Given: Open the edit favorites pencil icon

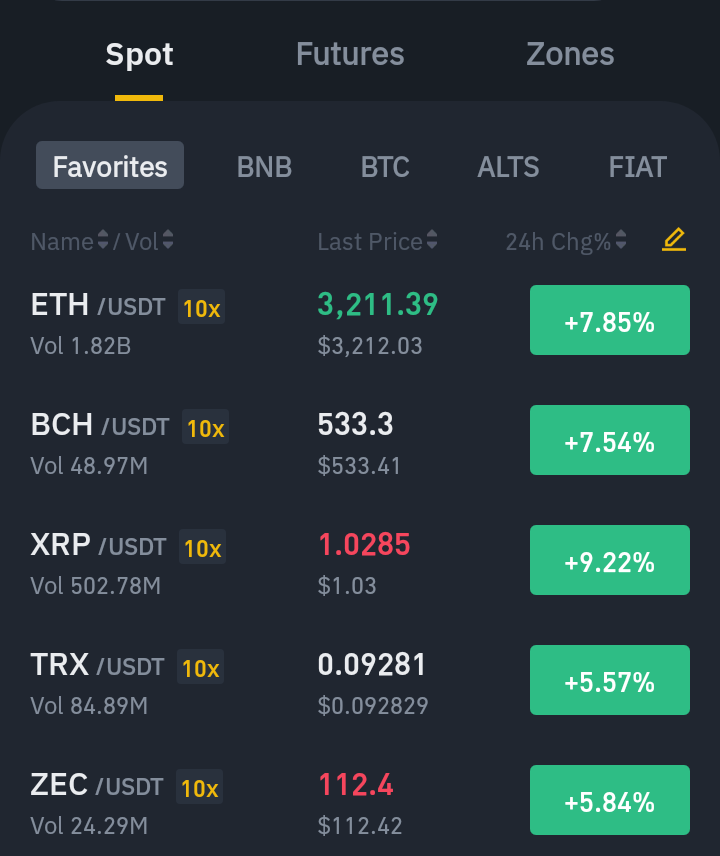Looking at the screenshot, I should point(674,240).
